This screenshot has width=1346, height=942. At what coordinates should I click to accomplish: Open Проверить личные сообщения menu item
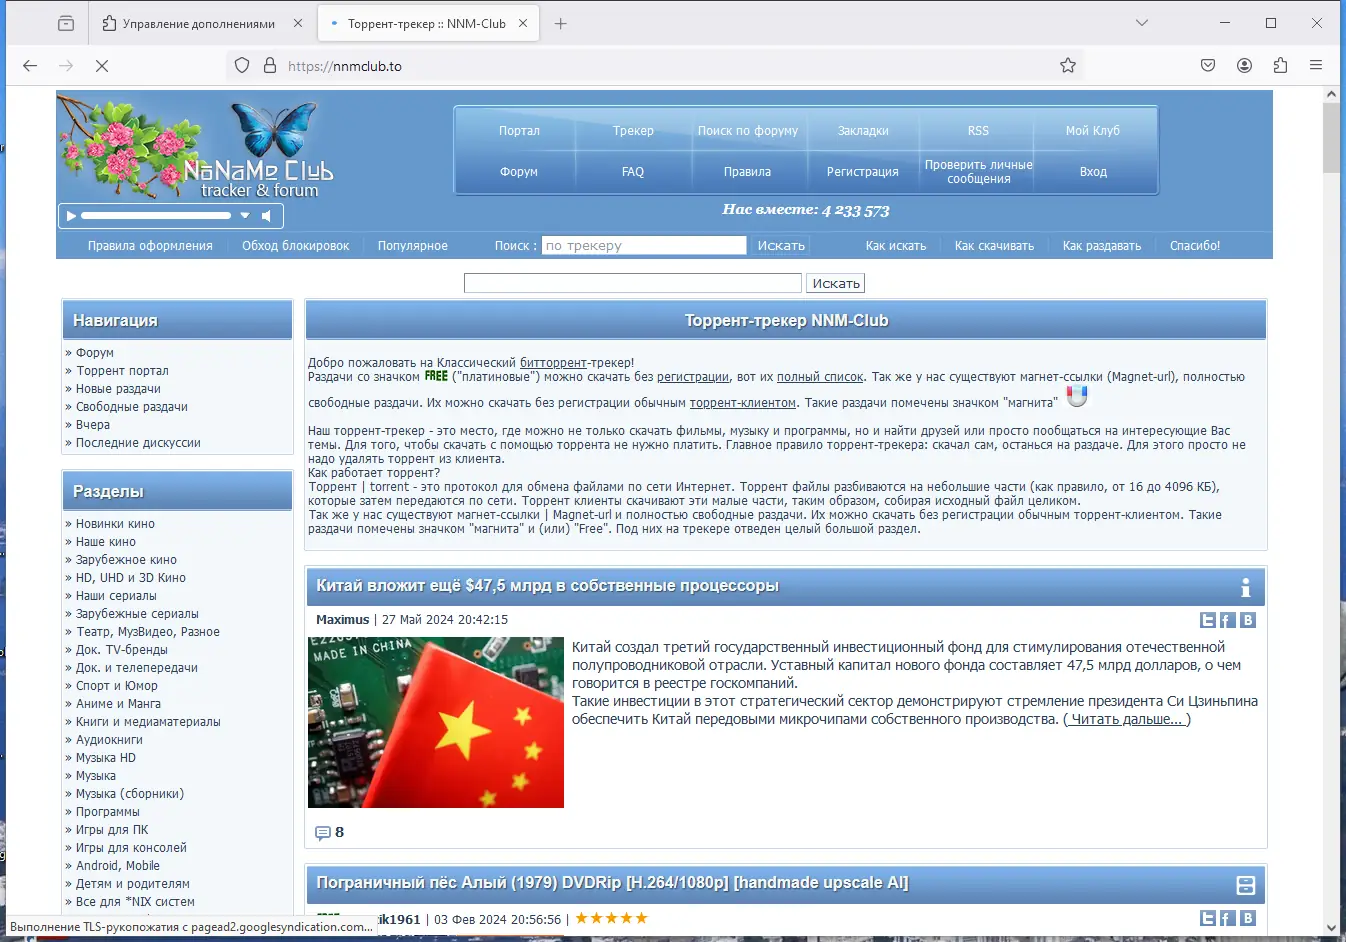coord(979,172)
